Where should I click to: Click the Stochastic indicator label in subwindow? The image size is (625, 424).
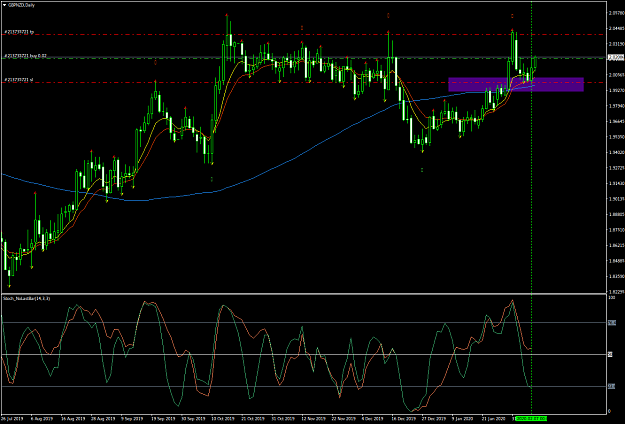pyautogui.click(x=26, y=298)
